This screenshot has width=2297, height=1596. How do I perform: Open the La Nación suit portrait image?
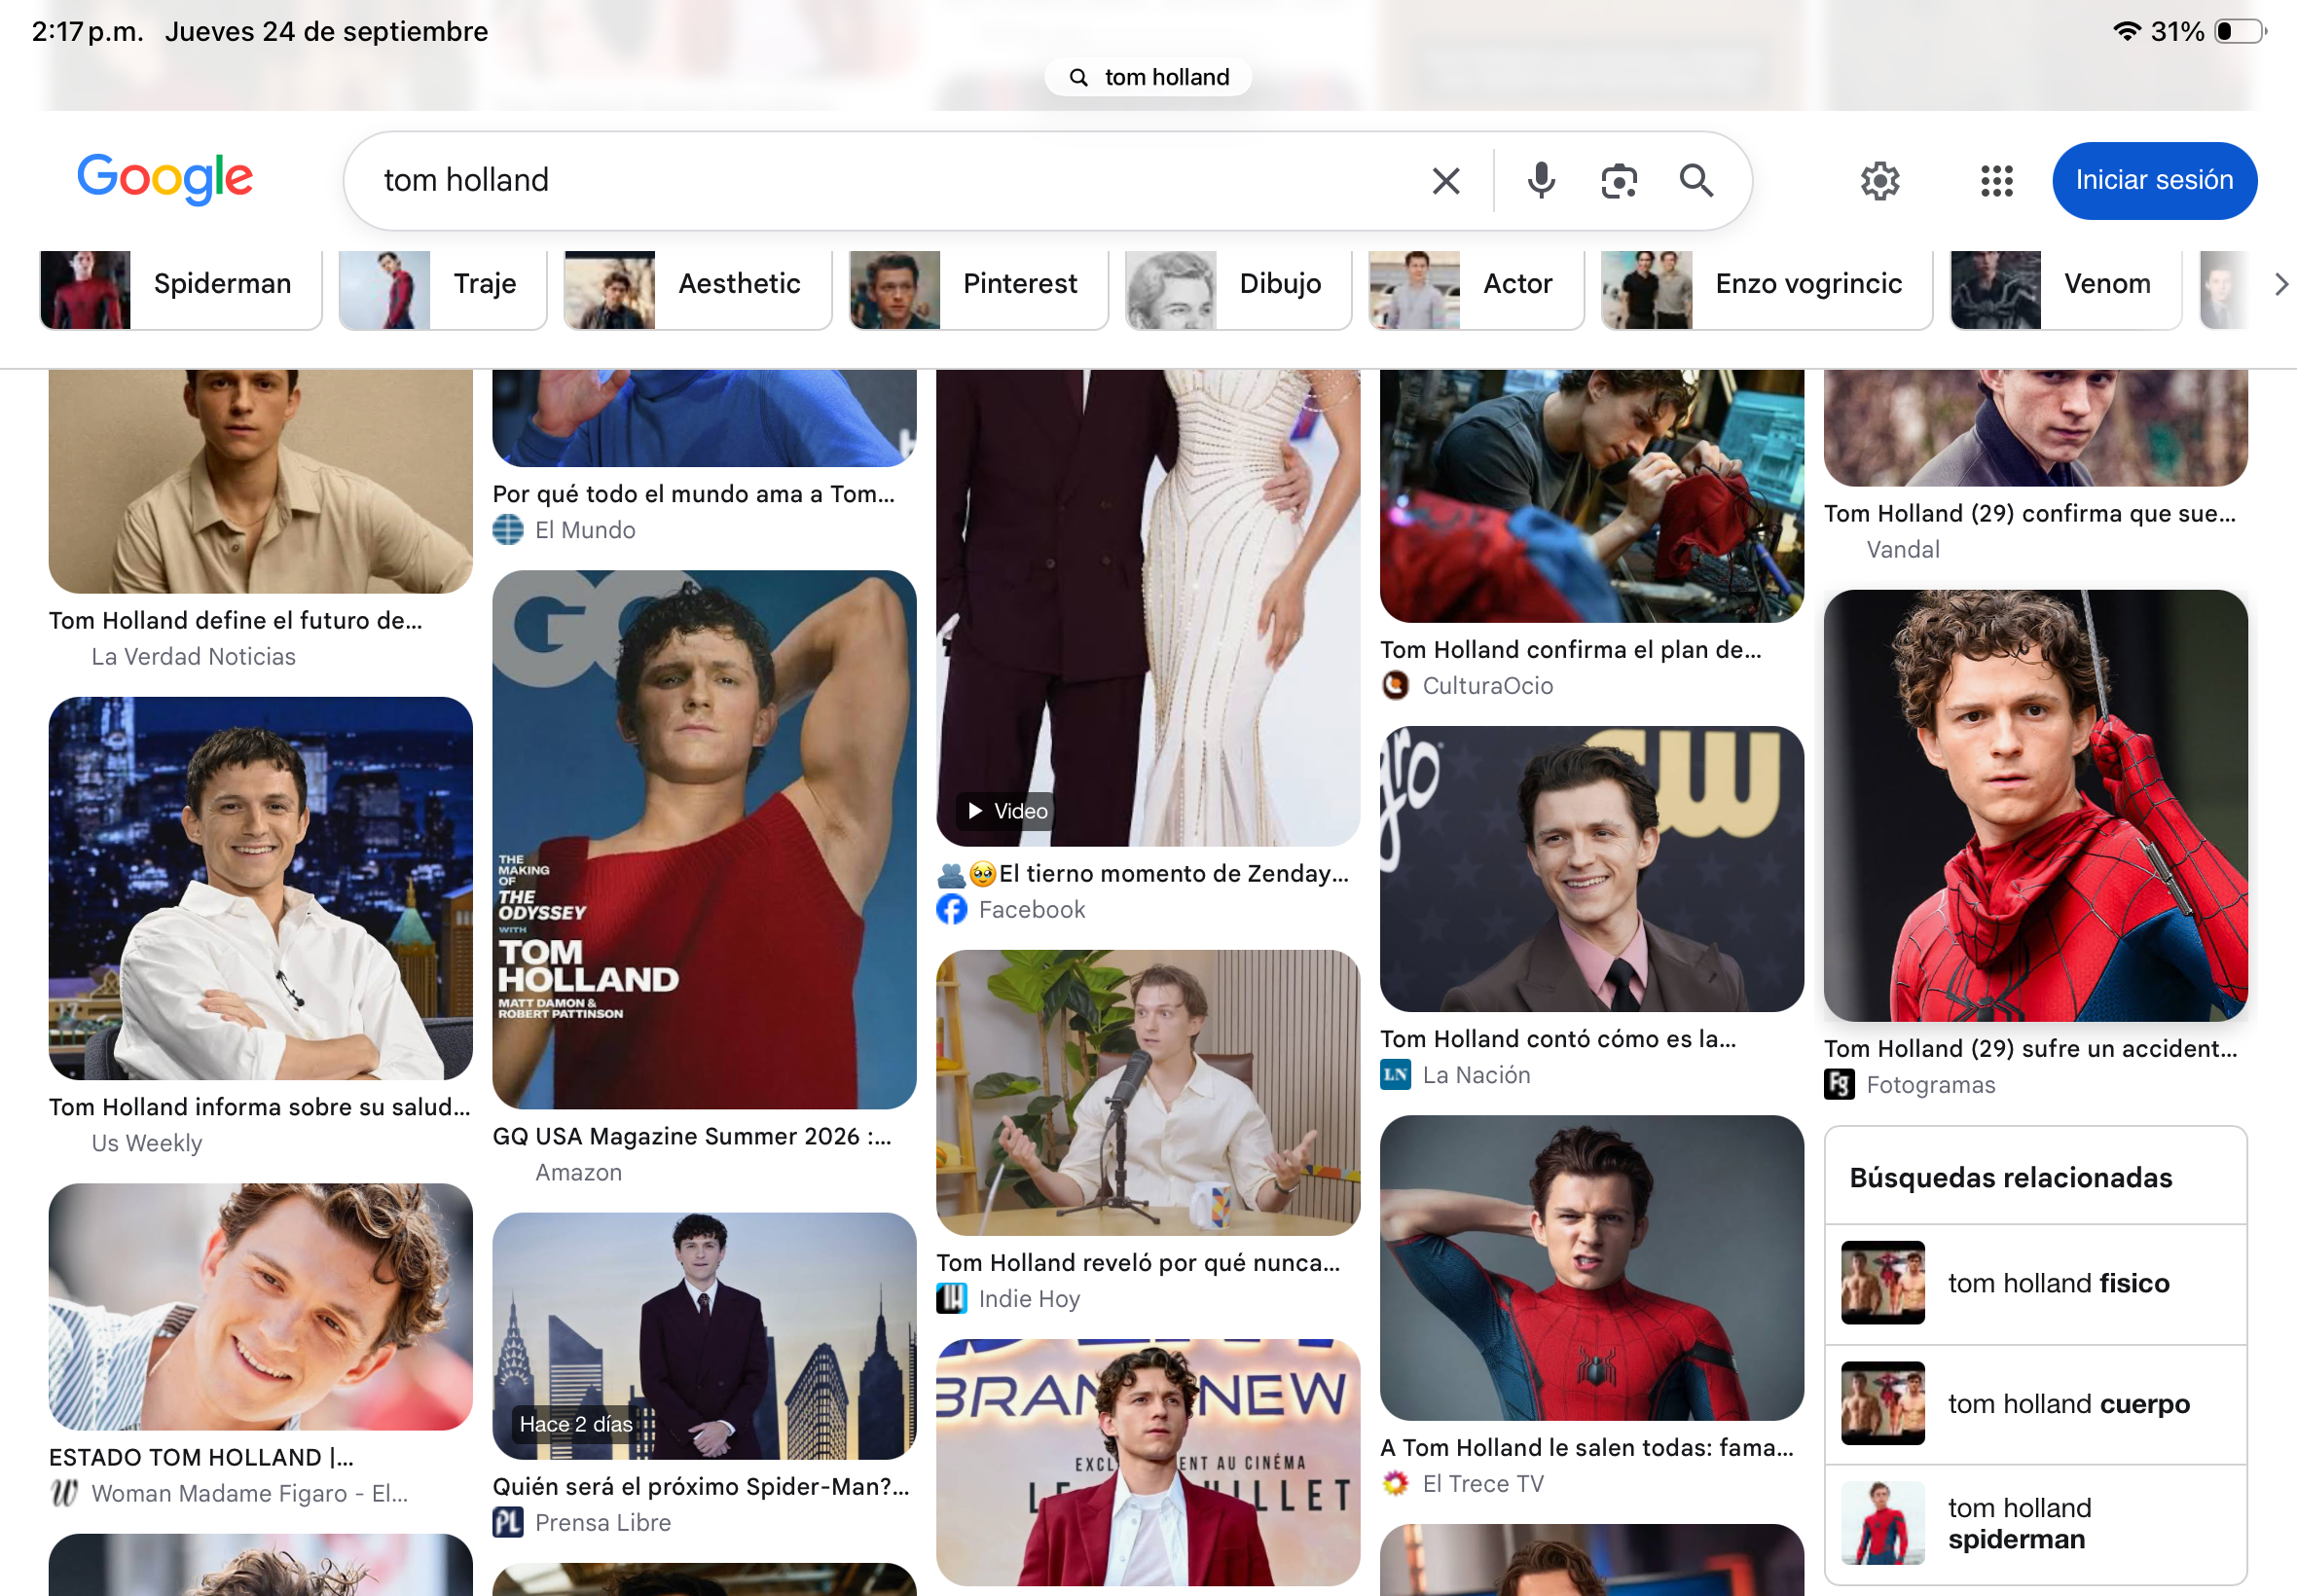(1592, 869)
